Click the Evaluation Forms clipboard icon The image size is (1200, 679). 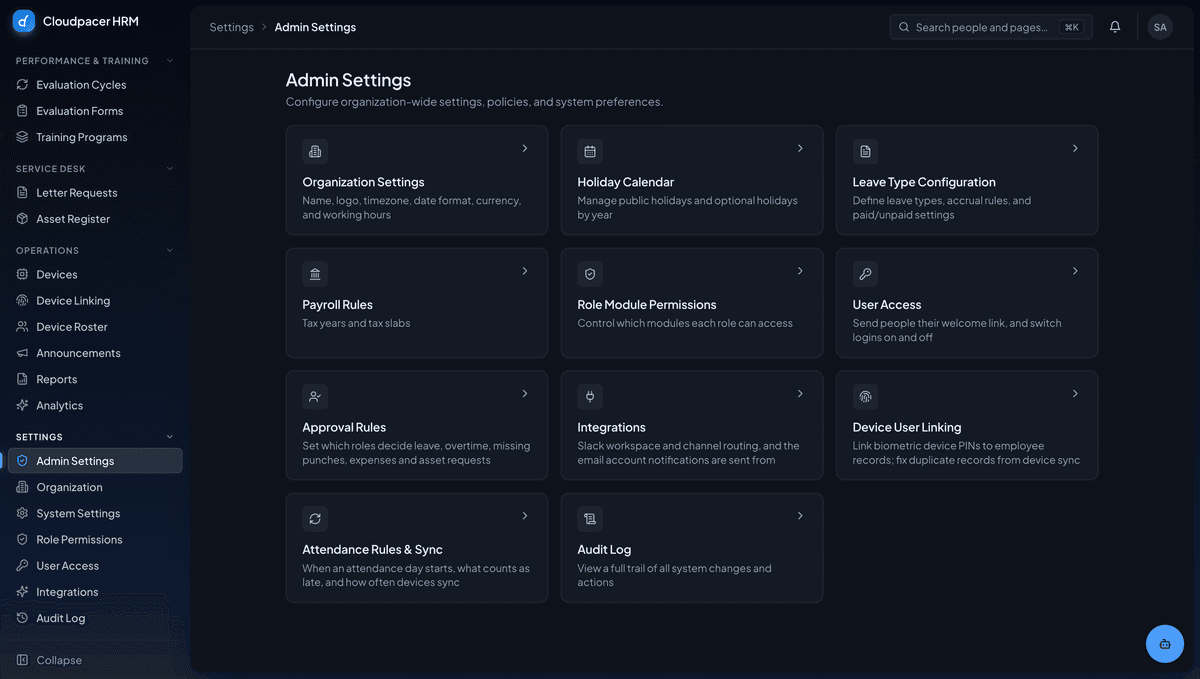[x=23, y=111]
